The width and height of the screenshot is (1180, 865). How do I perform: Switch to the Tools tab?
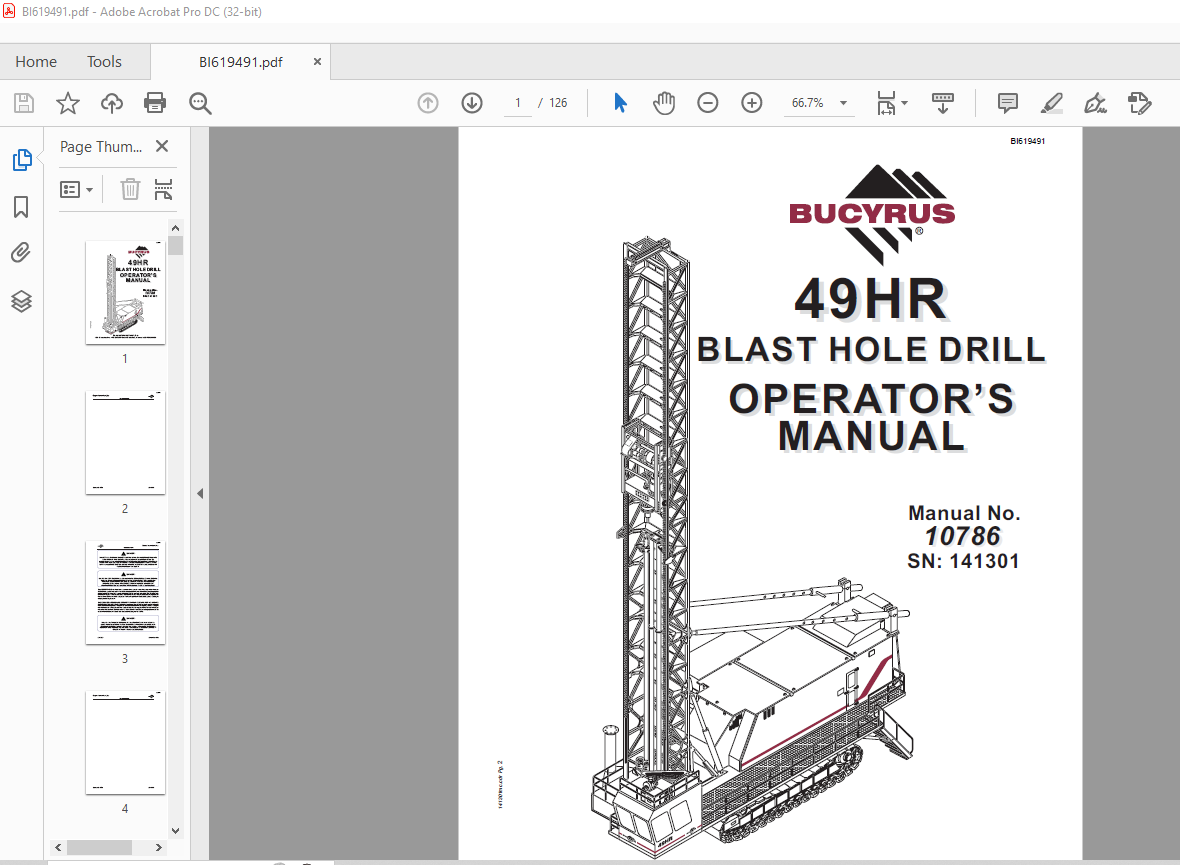pos(104,62)
